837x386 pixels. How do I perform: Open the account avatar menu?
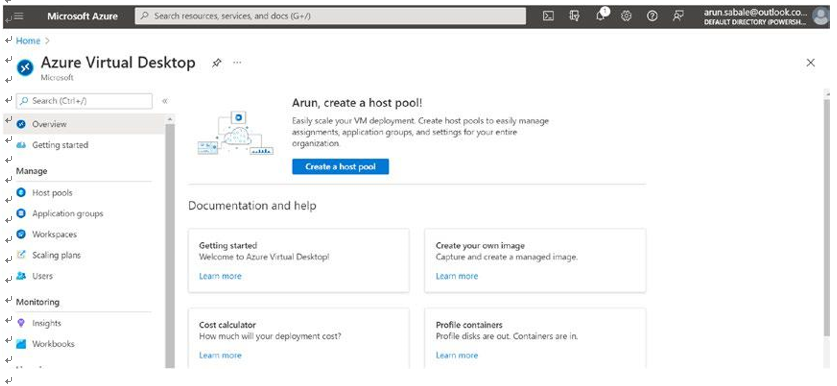(820, 16)
